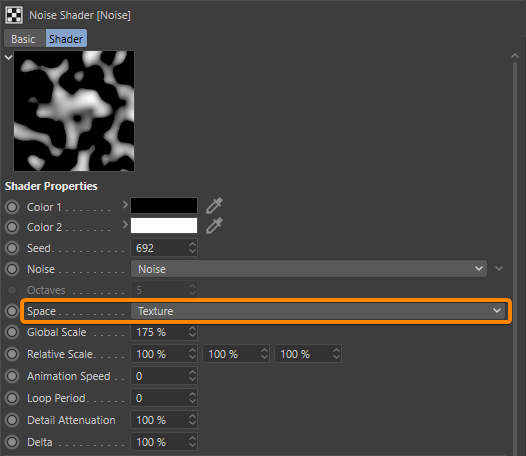The image size is (526, 456).
Task: Toggle the Noise animation dot
Action: click(x=12, y=269)
